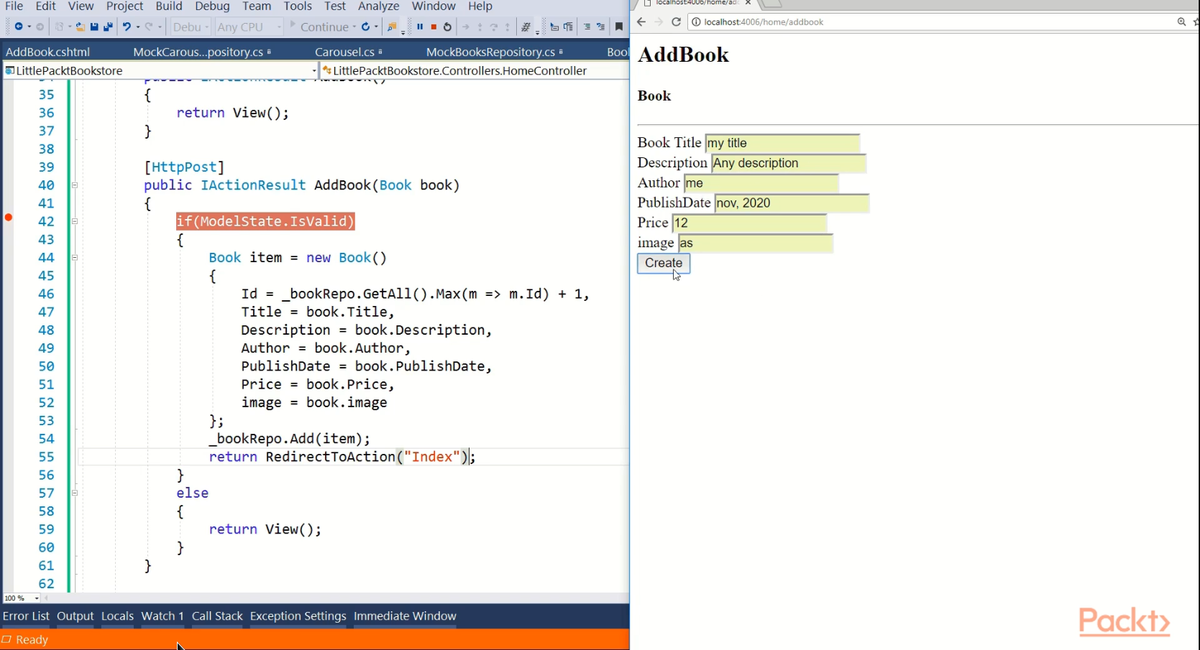The image size is (1200, 650).
Task: Switch to the MockCarous...pository.cs tab
Action: (197, 52)
